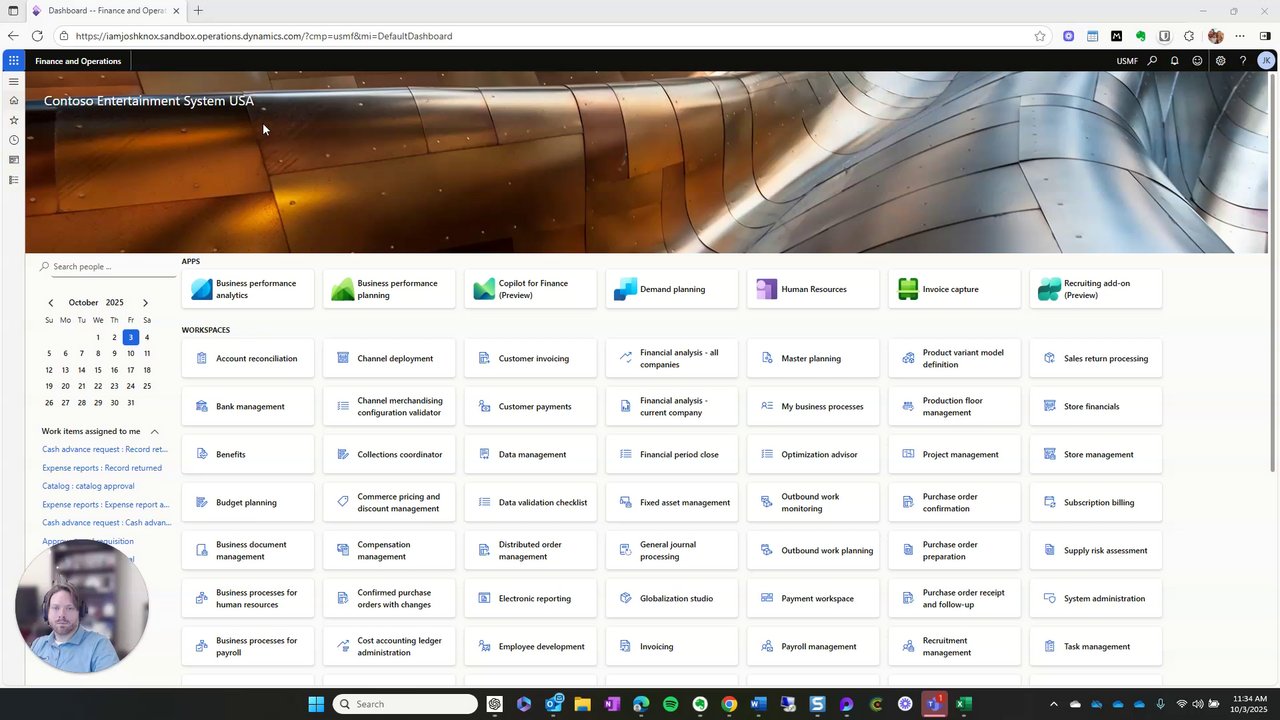
Task: Open the Bank management workspace
Action: click(248, 406)
